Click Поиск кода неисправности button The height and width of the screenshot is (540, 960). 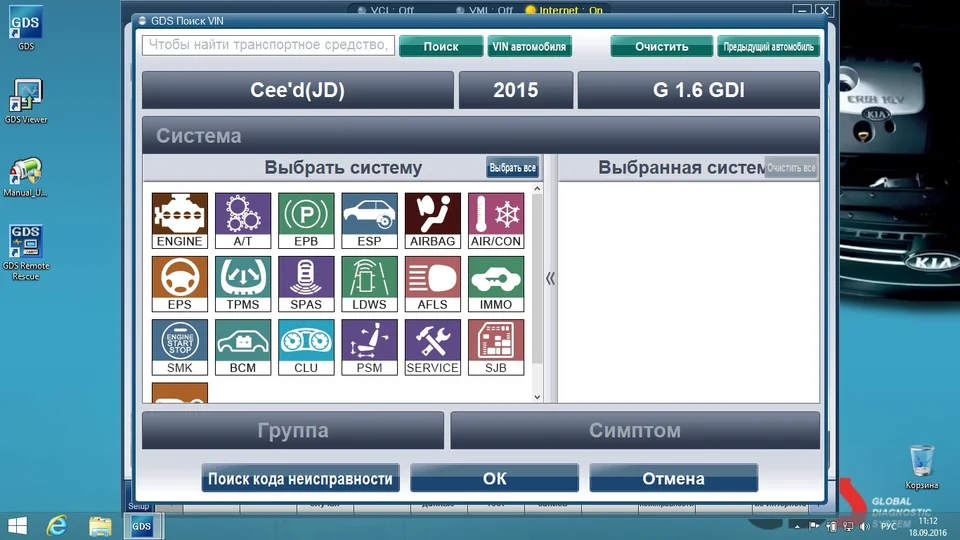[301, 478]
